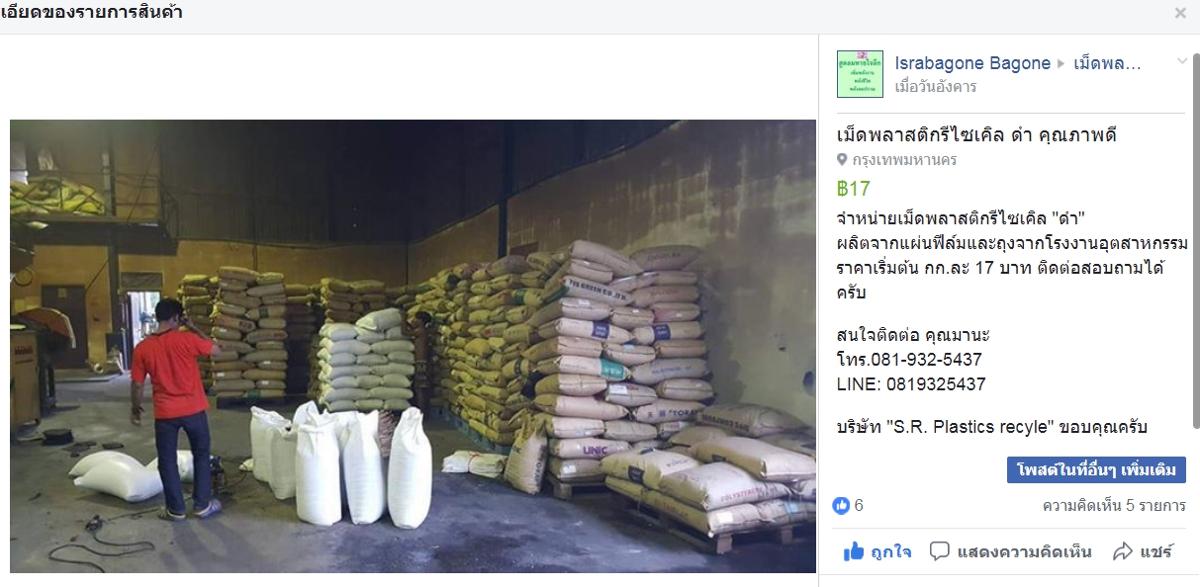This screenshot has height=587, width=1200.
Task: Click the แสดงความคิดเห็น comment bubble icon
Action: [940, 551]
